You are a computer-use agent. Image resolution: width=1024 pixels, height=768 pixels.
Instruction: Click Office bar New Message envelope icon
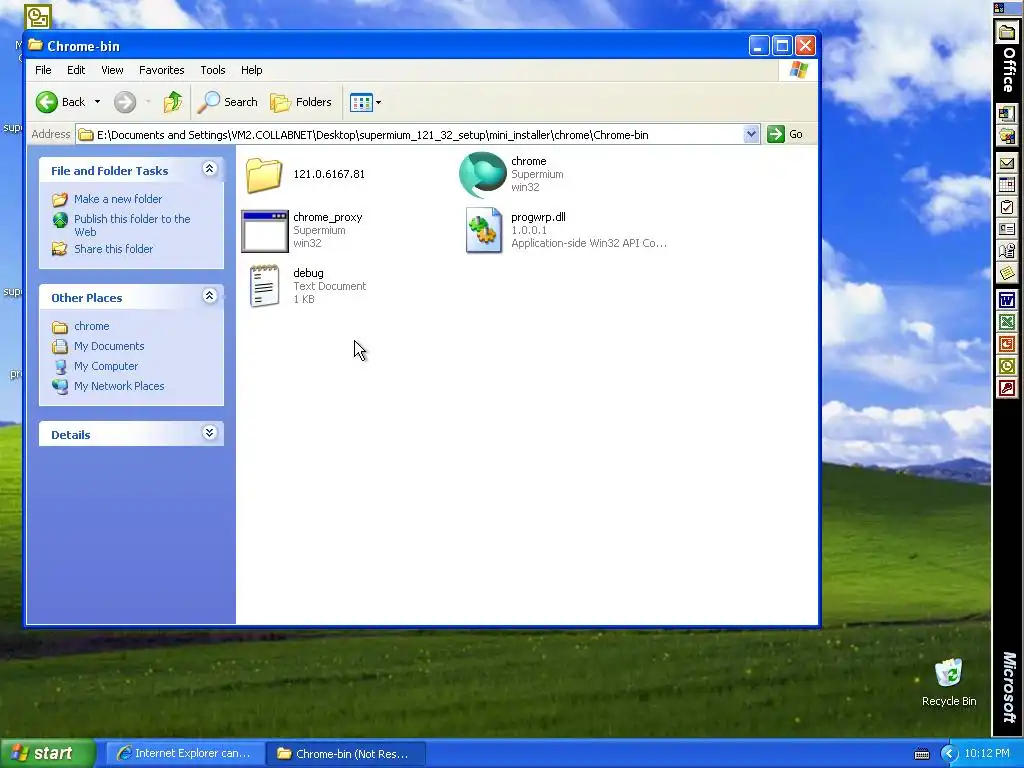pyautogui.click(x=1006, y=163)
